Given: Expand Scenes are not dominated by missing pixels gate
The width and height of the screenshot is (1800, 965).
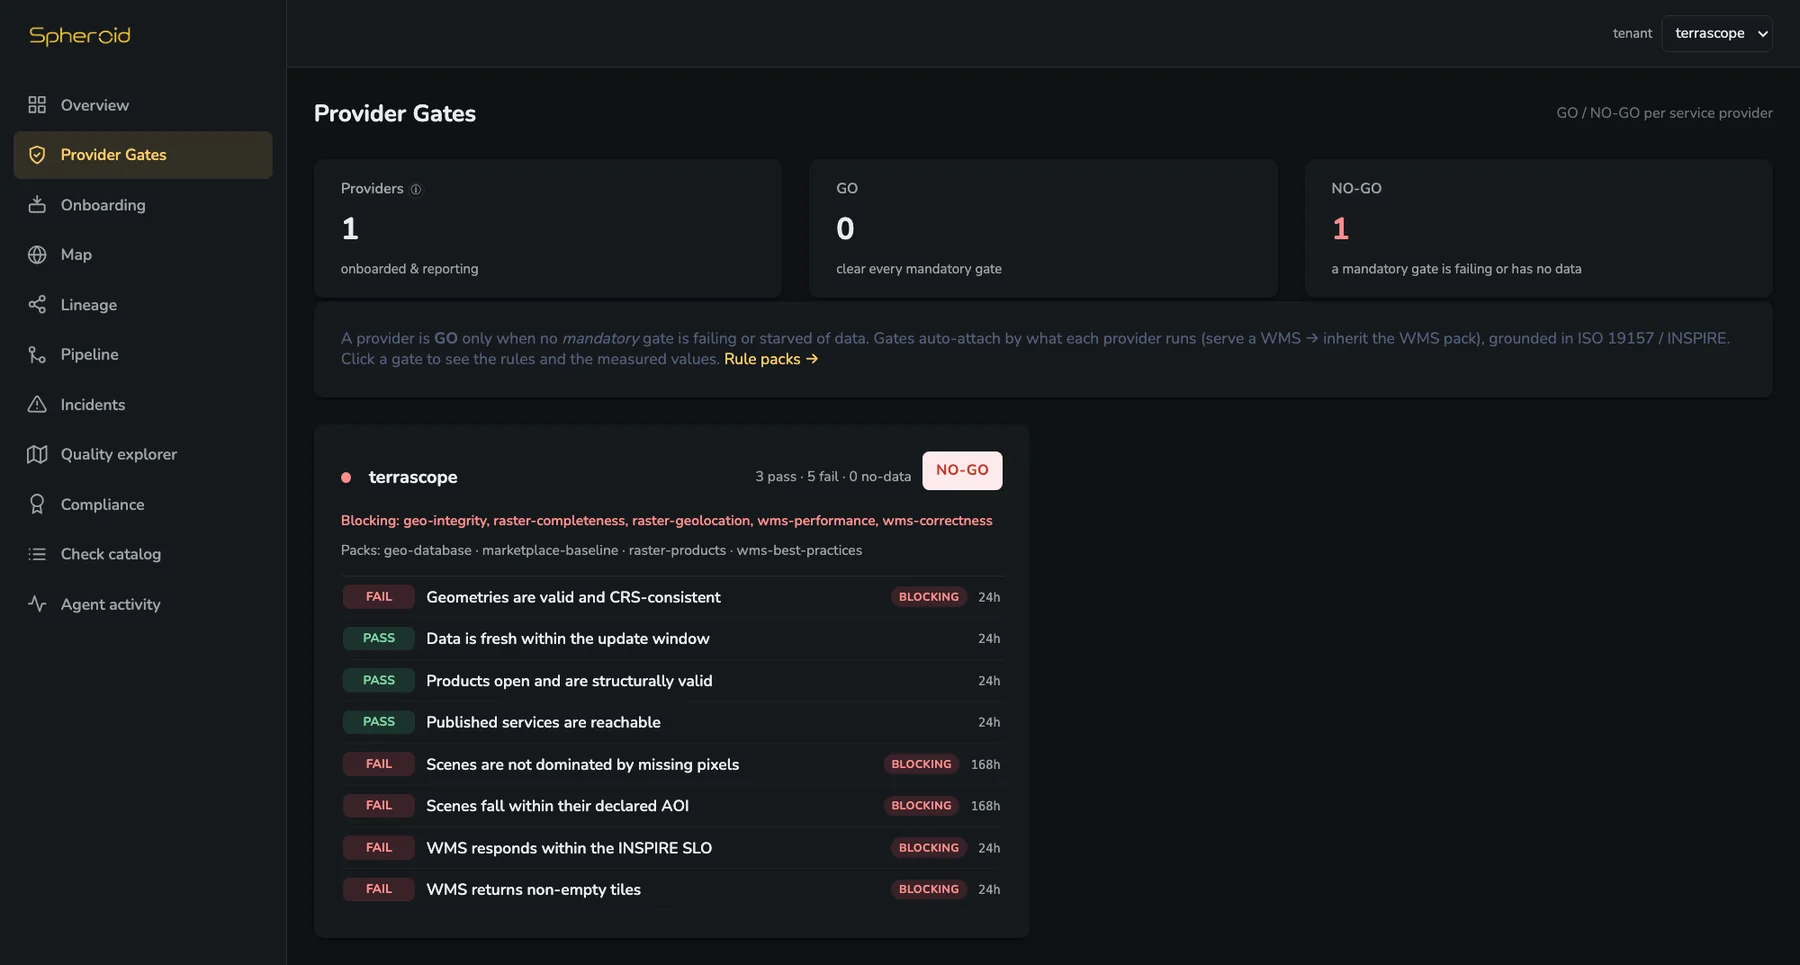Looking at the screenshot, I should (x=672, y=764).
